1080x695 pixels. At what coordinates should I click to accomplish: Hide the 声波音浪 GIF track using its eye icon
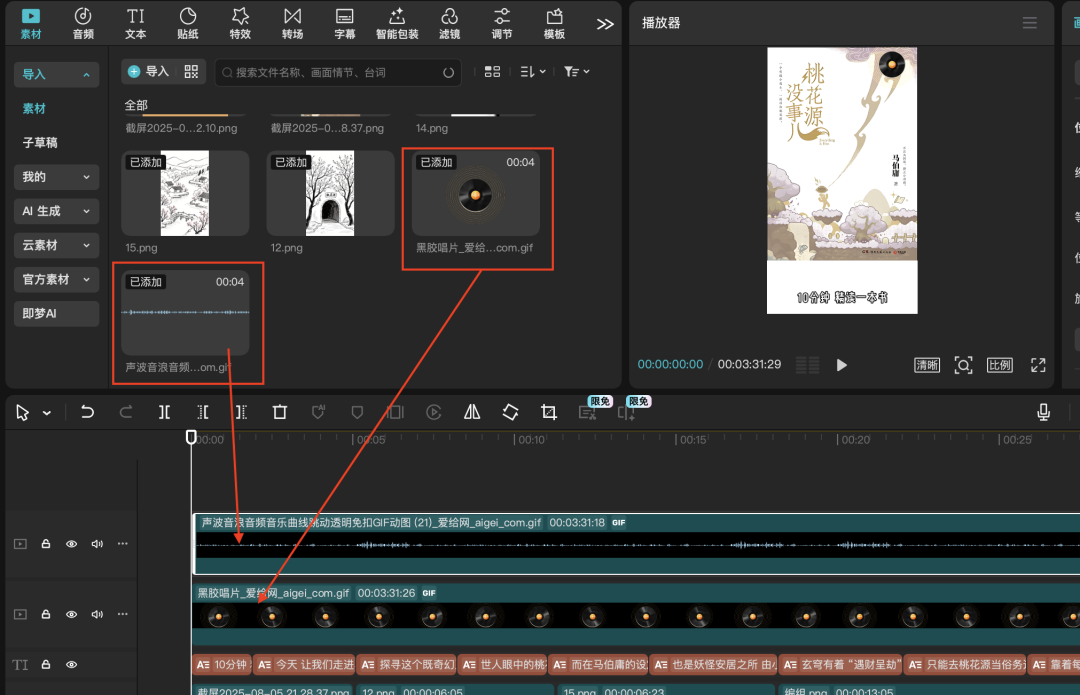click(x=71, y=544)
